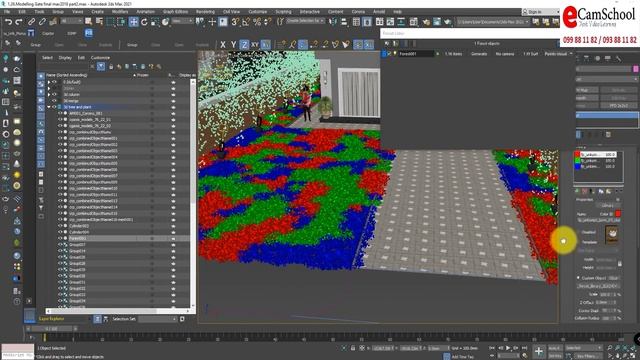Open the Display menu in Layer Explorer
640x360 pixels.
pos(65,58)
